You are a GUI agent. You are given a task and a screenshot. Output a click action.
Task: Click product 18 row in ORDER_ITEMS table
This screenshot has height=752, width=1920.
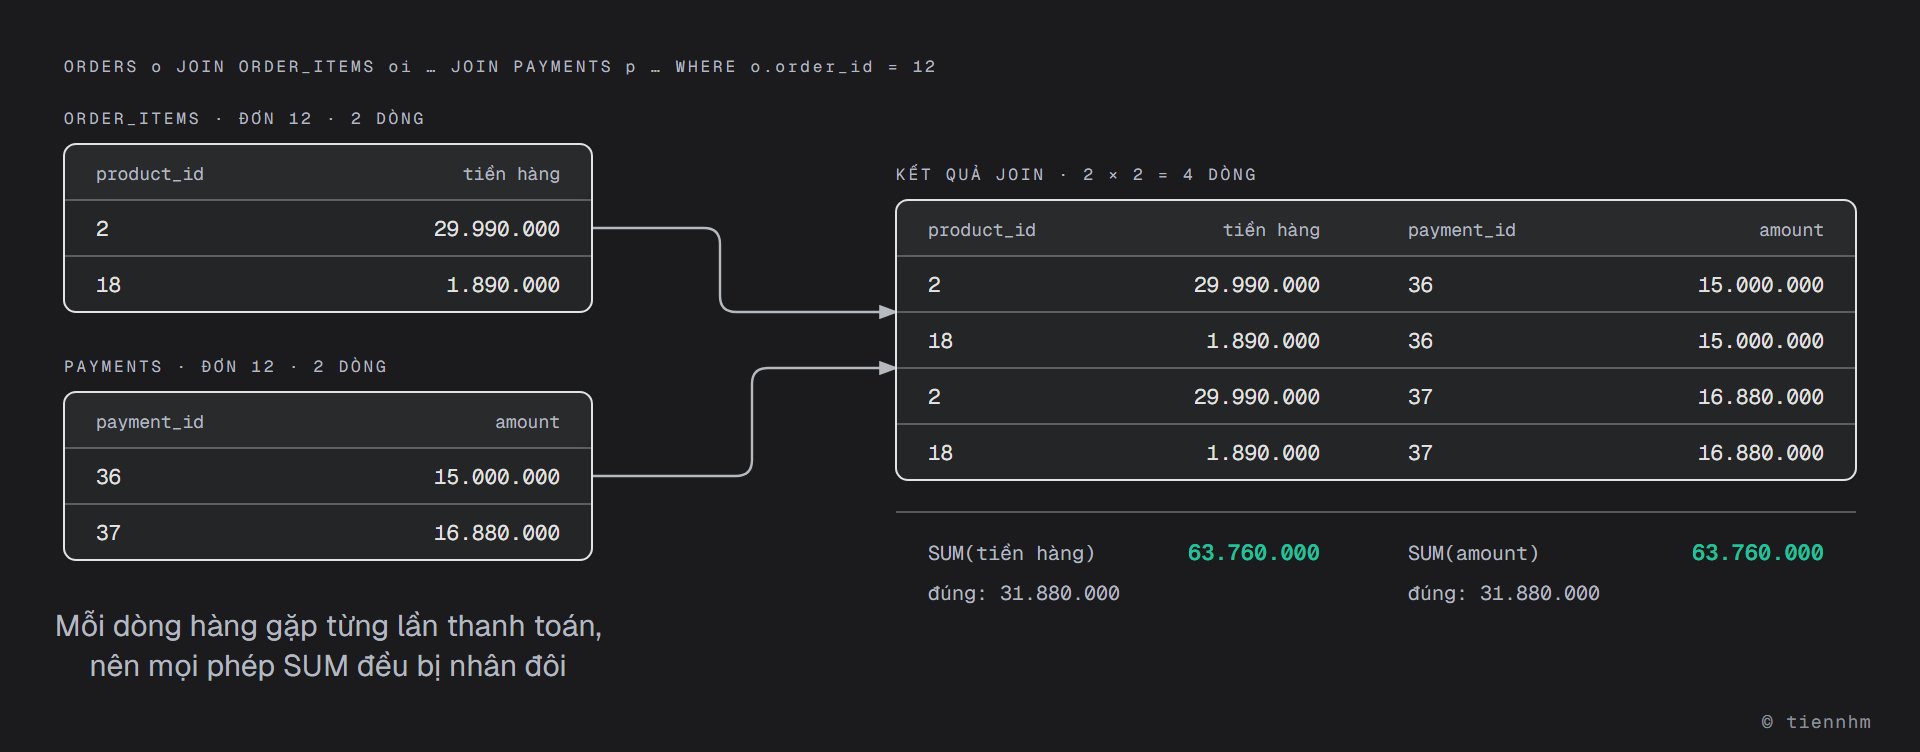(x=328, y=285)
